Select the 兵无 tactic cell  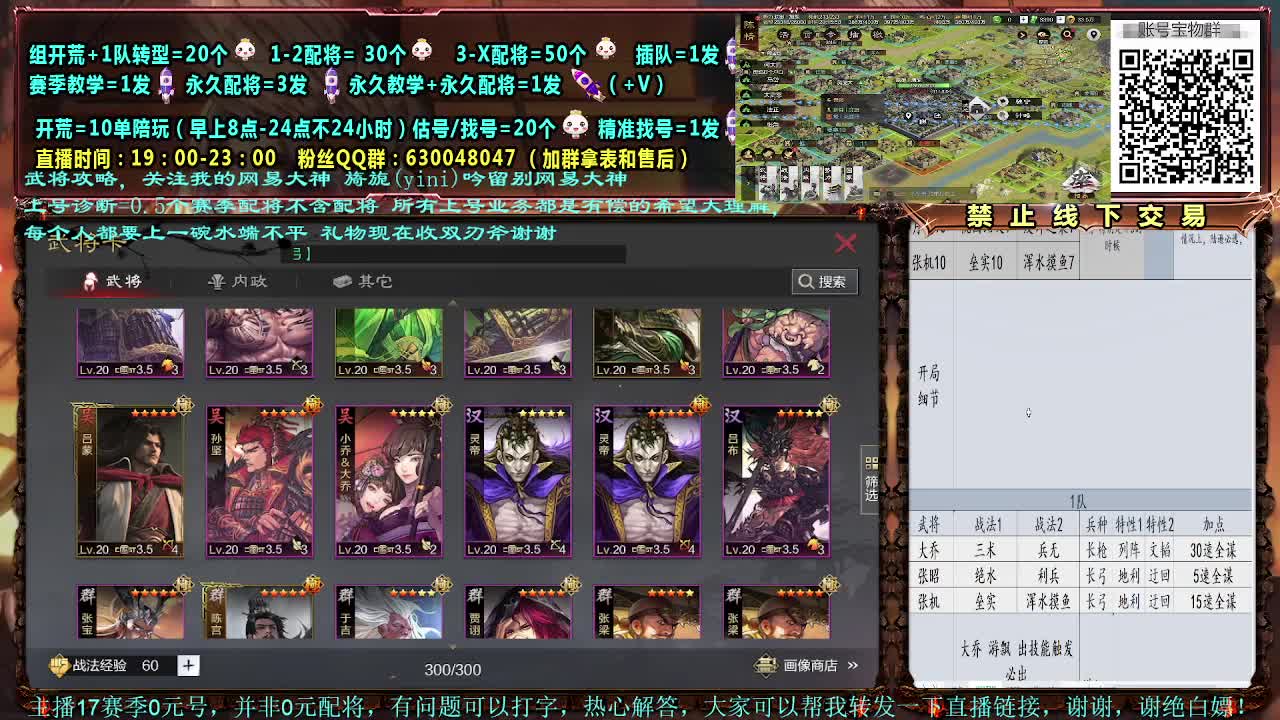point(1048,550)
